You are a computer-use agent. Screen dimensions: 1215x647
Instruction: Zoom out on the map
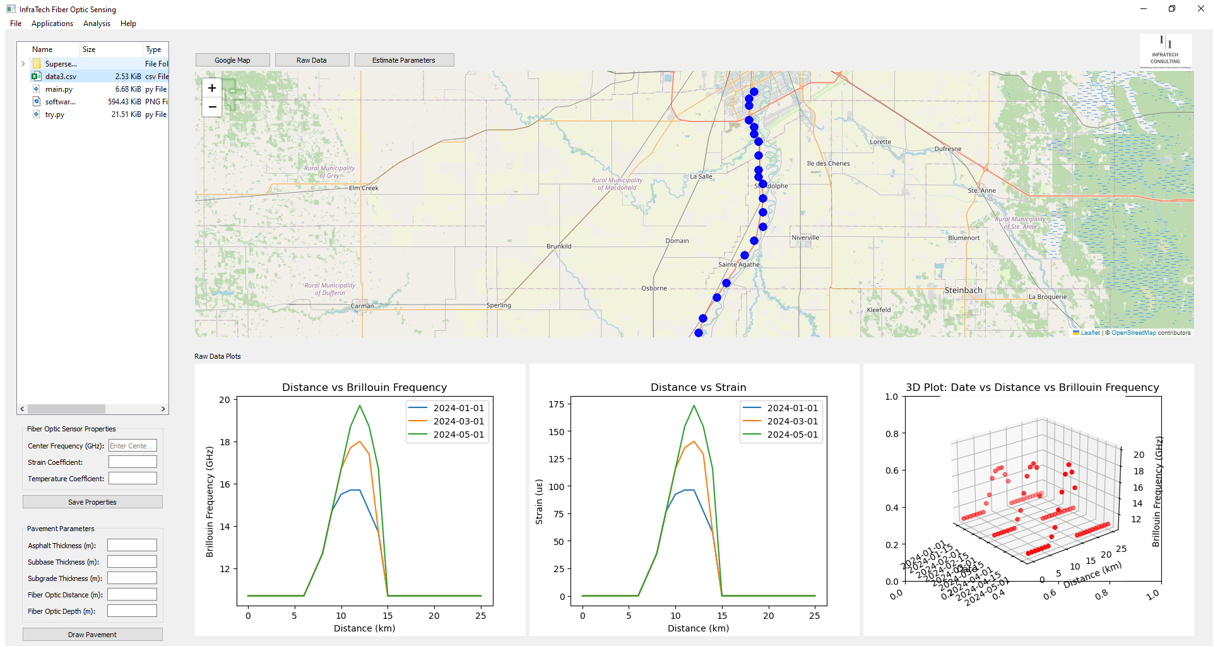click(x=212, y=107)
